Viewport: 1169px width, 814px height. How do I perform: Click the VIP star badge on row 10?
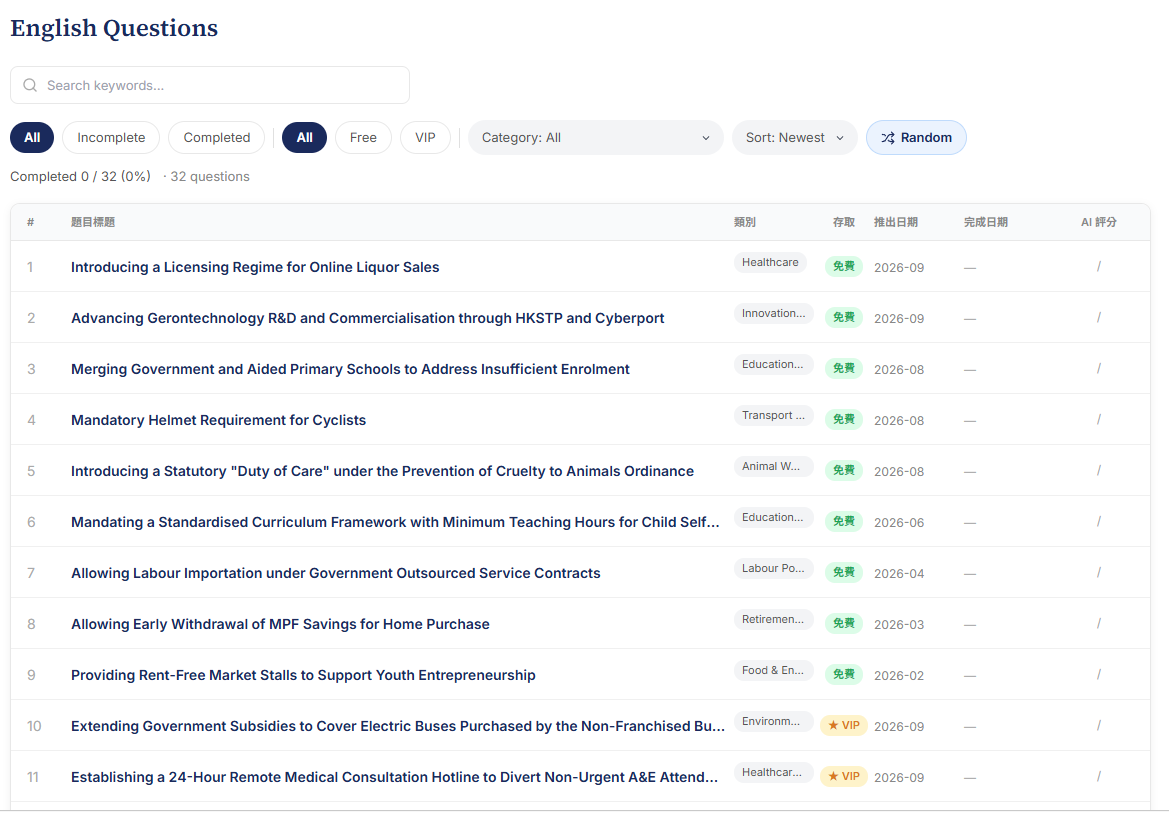(x=843, y=725)
